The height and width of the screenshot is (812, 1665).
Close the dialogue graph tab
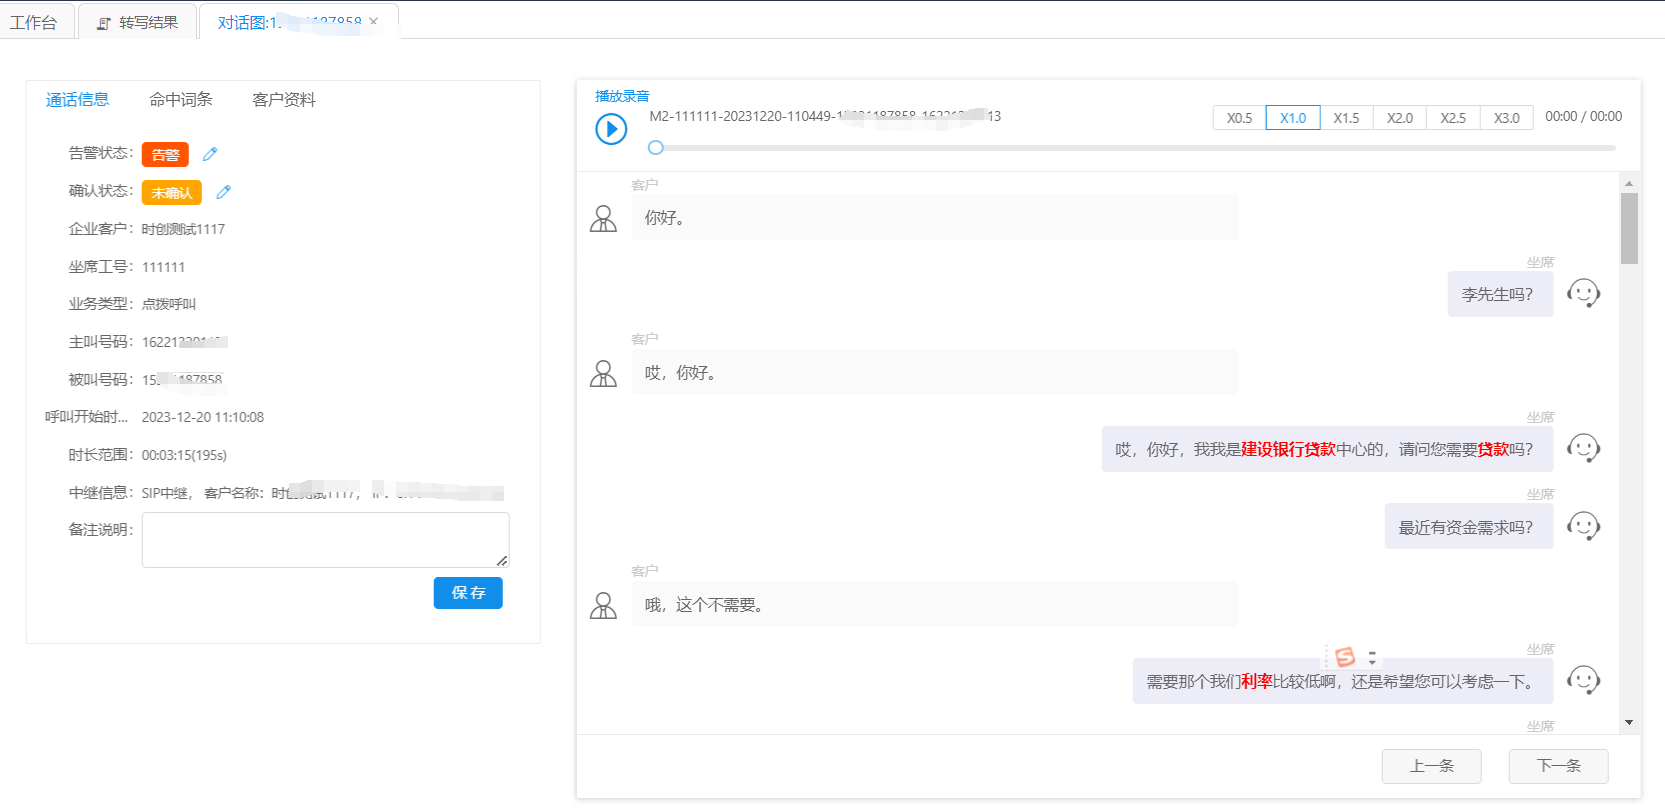[374, 21]
